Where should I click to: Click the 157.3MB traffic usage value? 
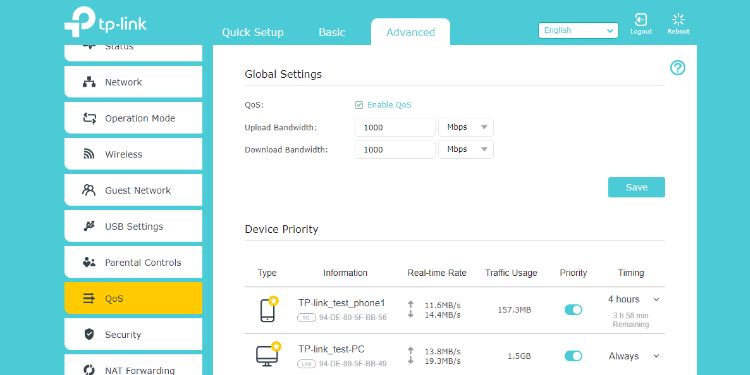coord(514,310)
